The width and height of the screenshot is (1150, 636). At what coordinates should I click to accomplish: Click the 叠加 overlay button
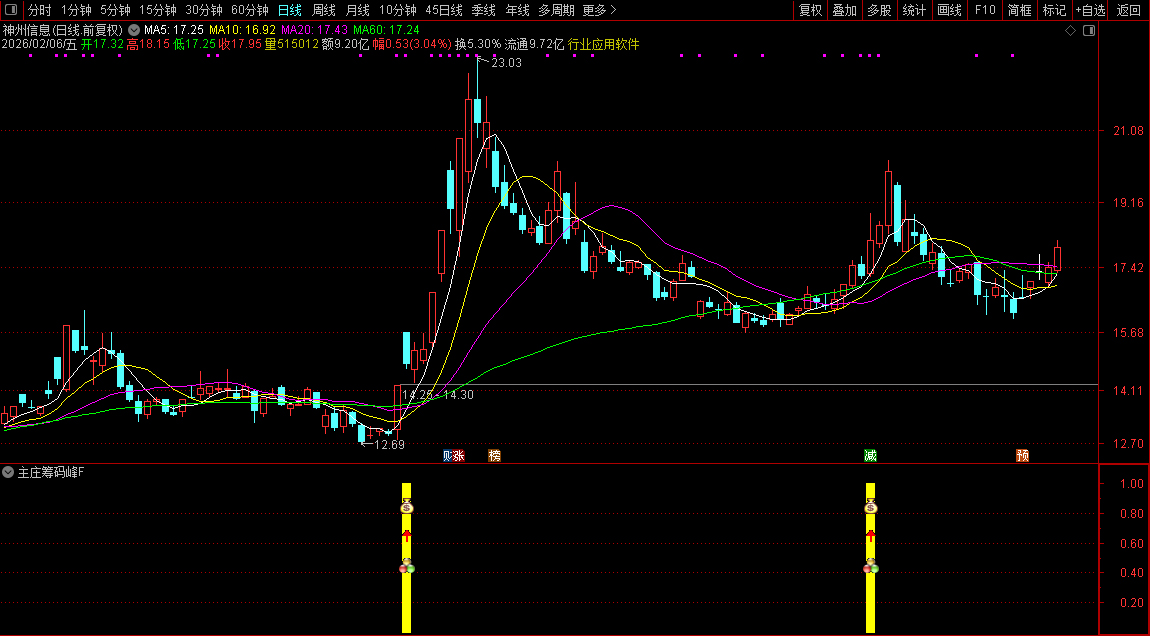point(845,10)
